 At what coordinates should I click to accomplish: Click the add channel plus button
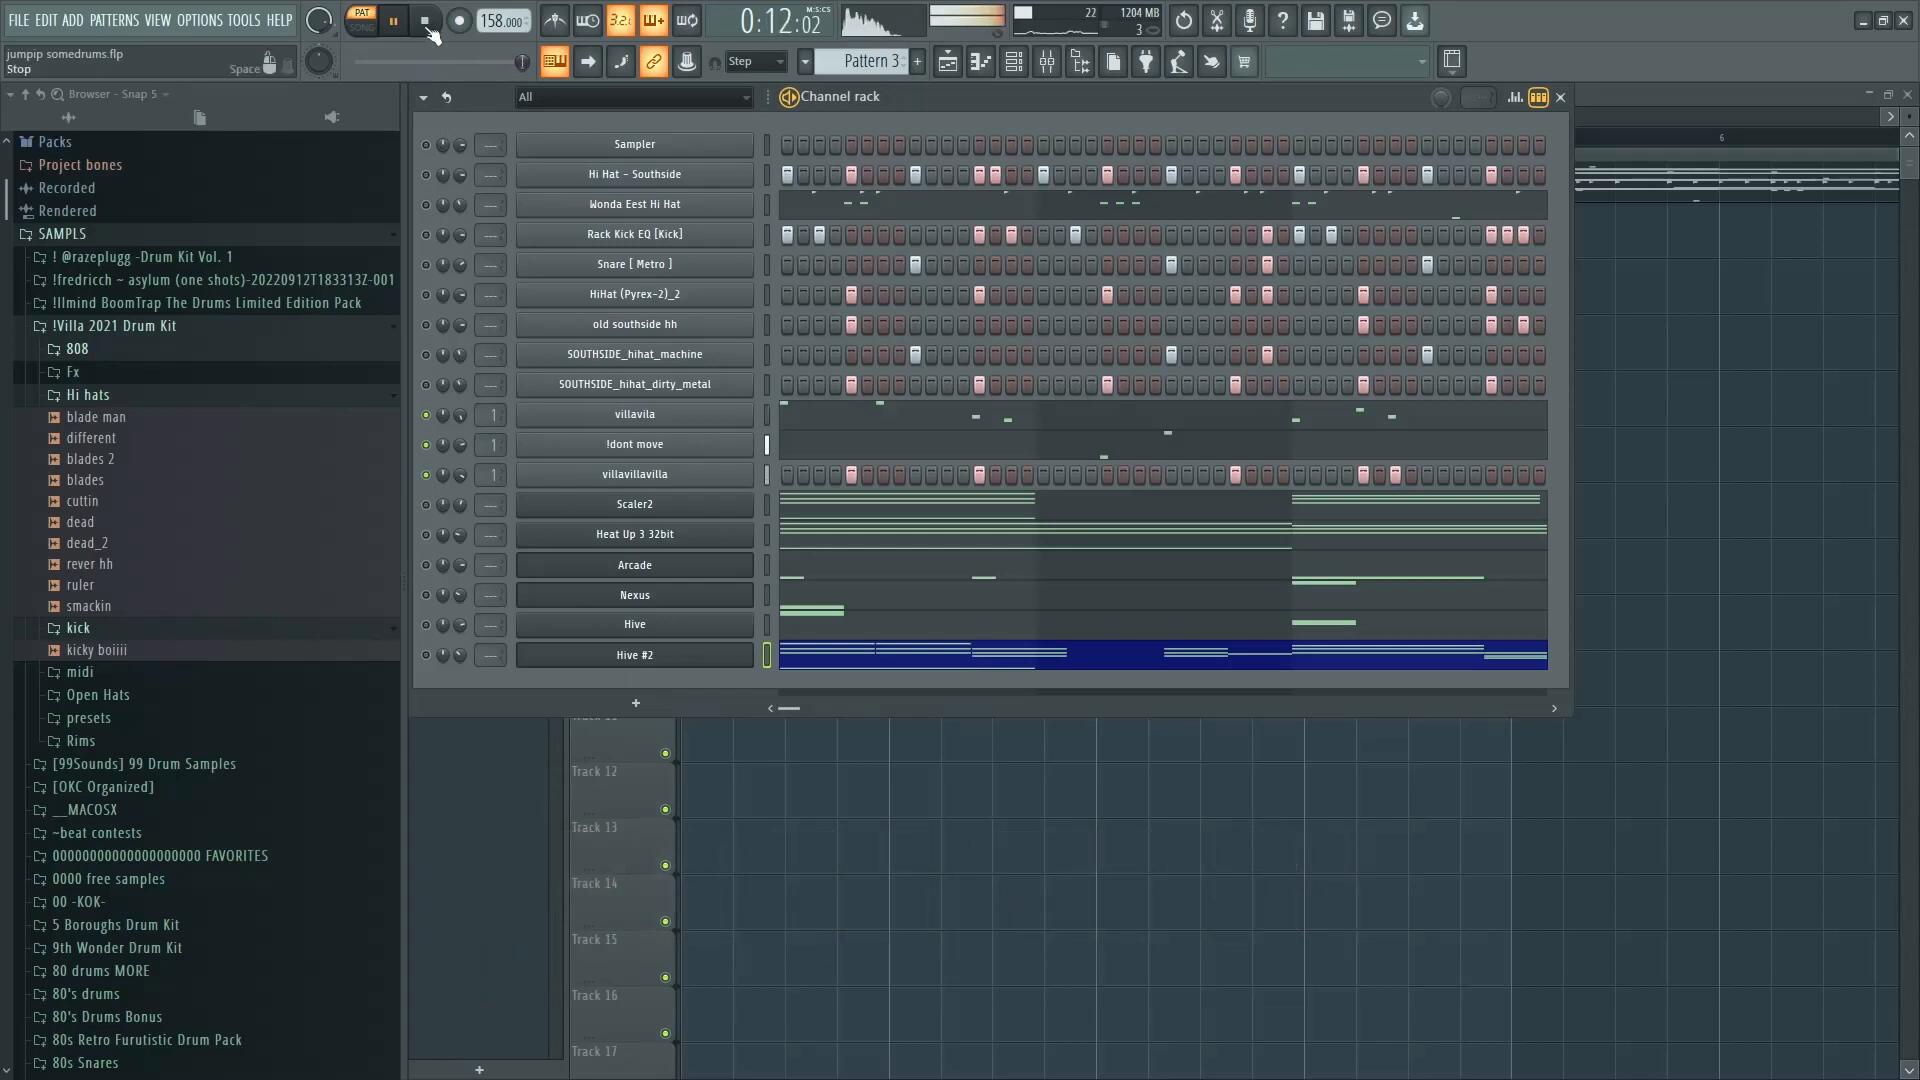point(635,703)
